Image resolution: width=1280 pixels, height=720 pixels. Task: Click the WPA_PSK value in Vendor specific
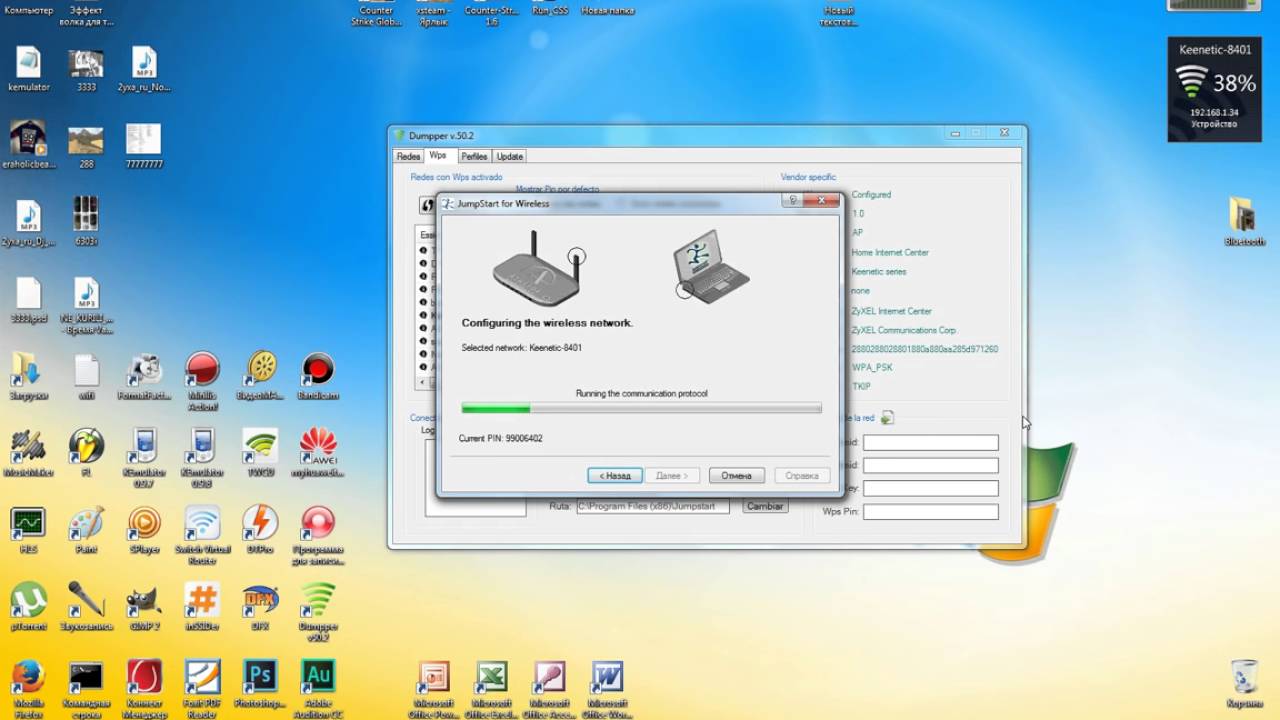click(x=872, y=368)
